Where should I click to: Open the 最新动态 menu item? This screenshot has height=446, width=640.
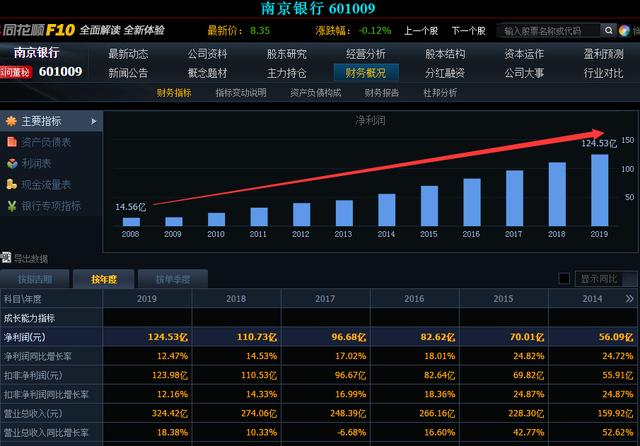coord(128,54)
